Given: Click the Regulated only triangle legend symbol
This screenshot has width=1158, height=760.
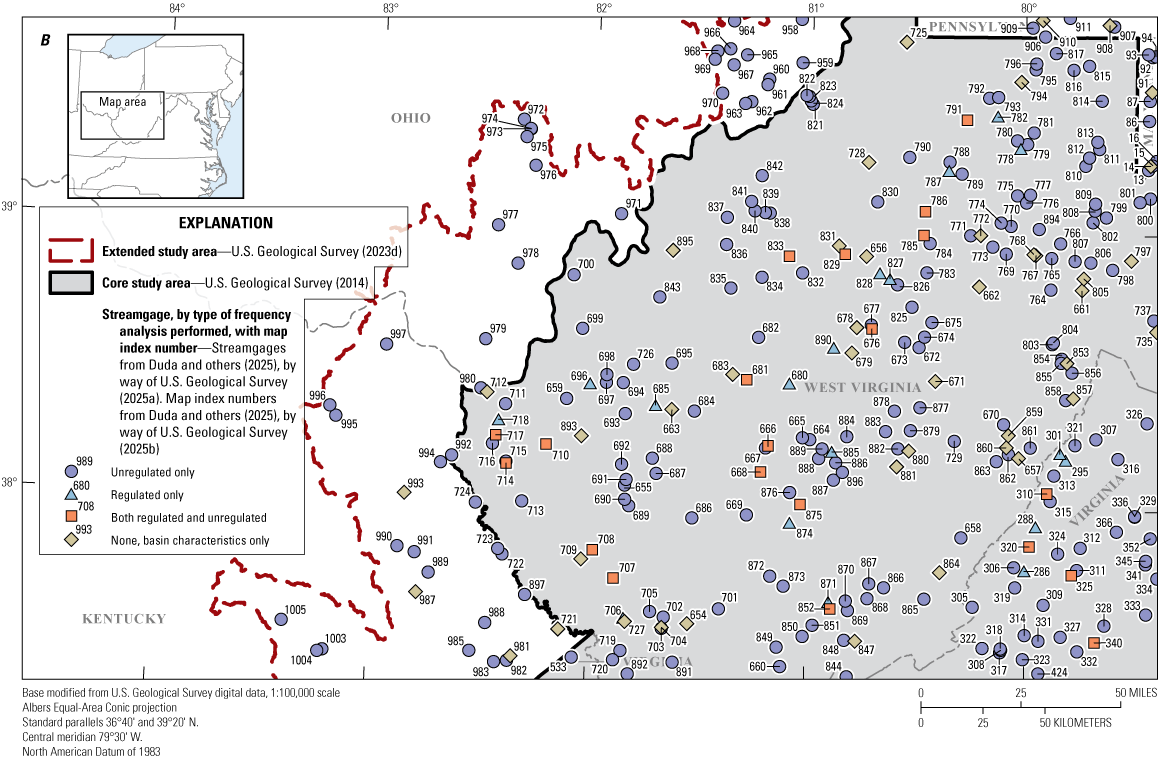Looking at the screenshot, I should pos(71,494).
